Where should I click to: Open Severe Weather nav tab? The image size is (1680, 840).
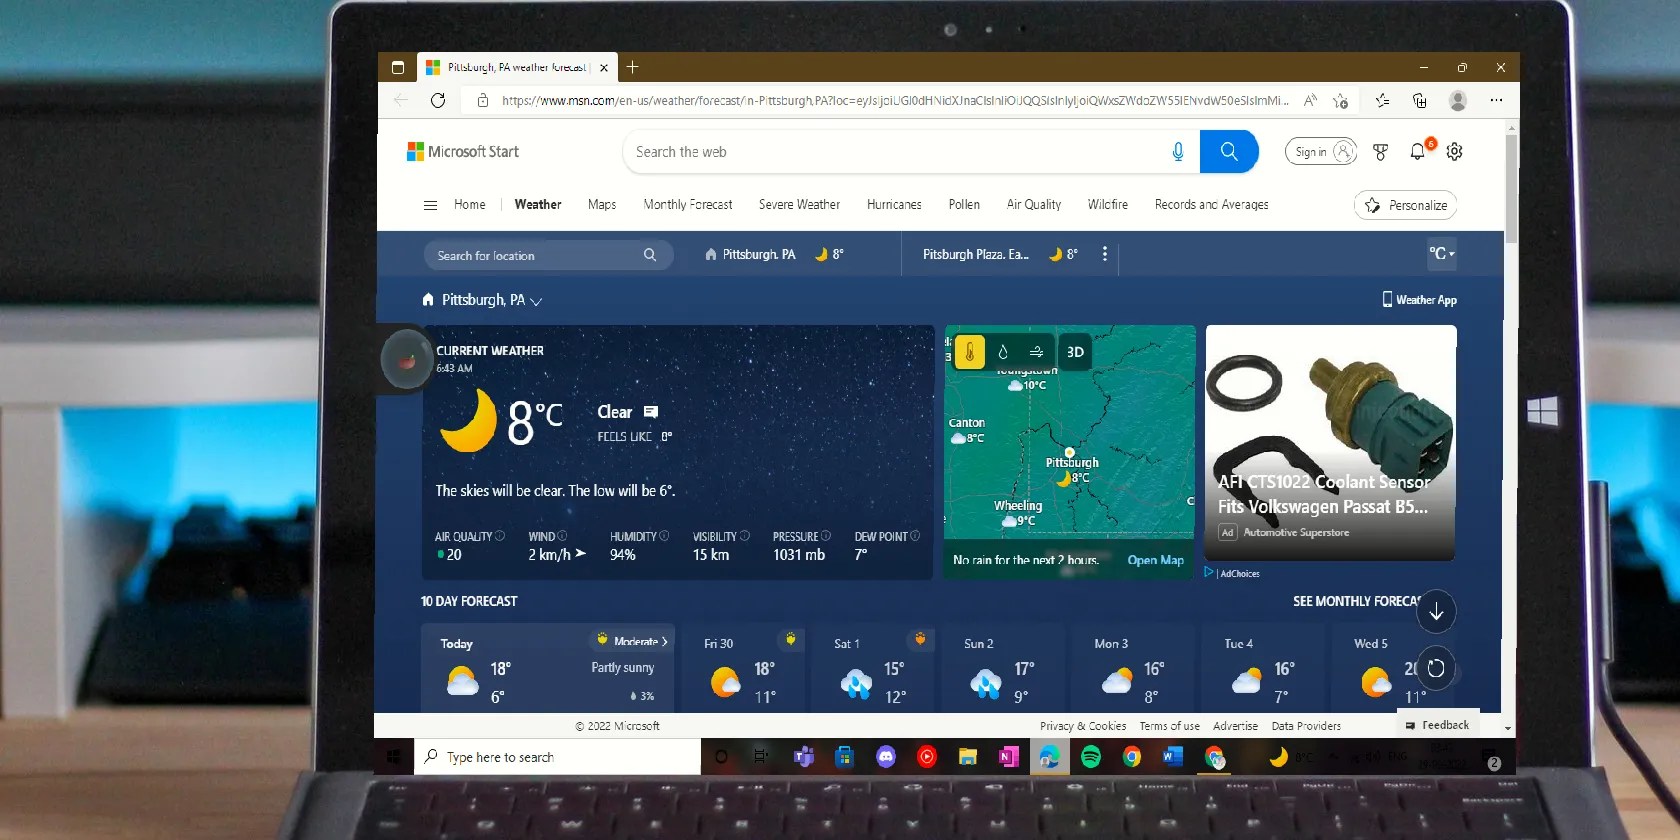[x=799, y=205]
